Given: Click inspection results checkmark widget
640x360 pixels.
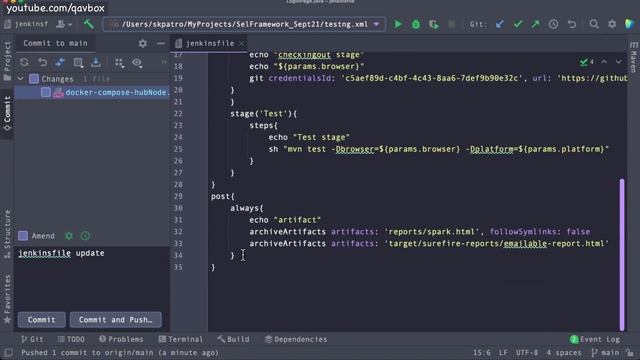Looking at the screenshot, I should [x=587, y=62].
